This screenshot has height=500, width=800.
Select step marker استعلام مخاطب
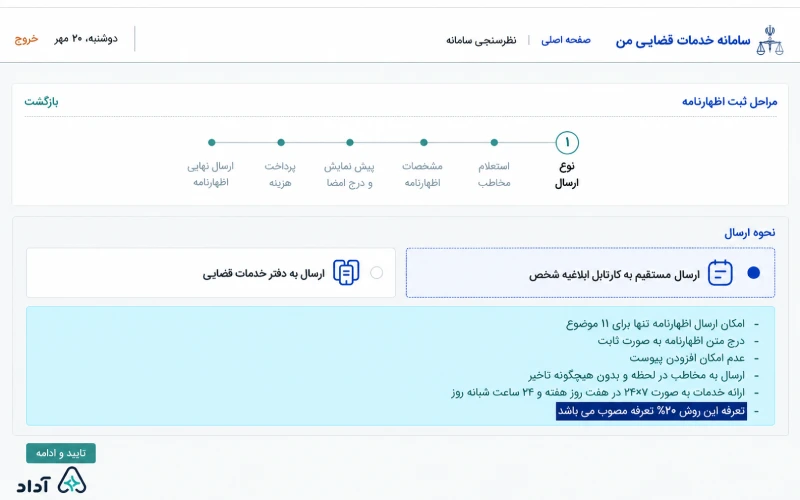[494, 143]
